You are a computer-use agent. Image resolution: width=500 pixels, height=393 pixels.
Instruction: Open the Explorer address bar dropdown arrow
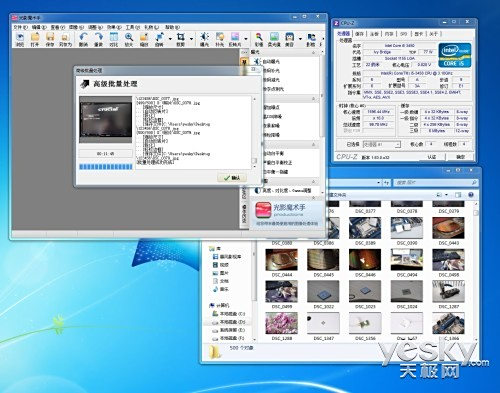[378, 183]
